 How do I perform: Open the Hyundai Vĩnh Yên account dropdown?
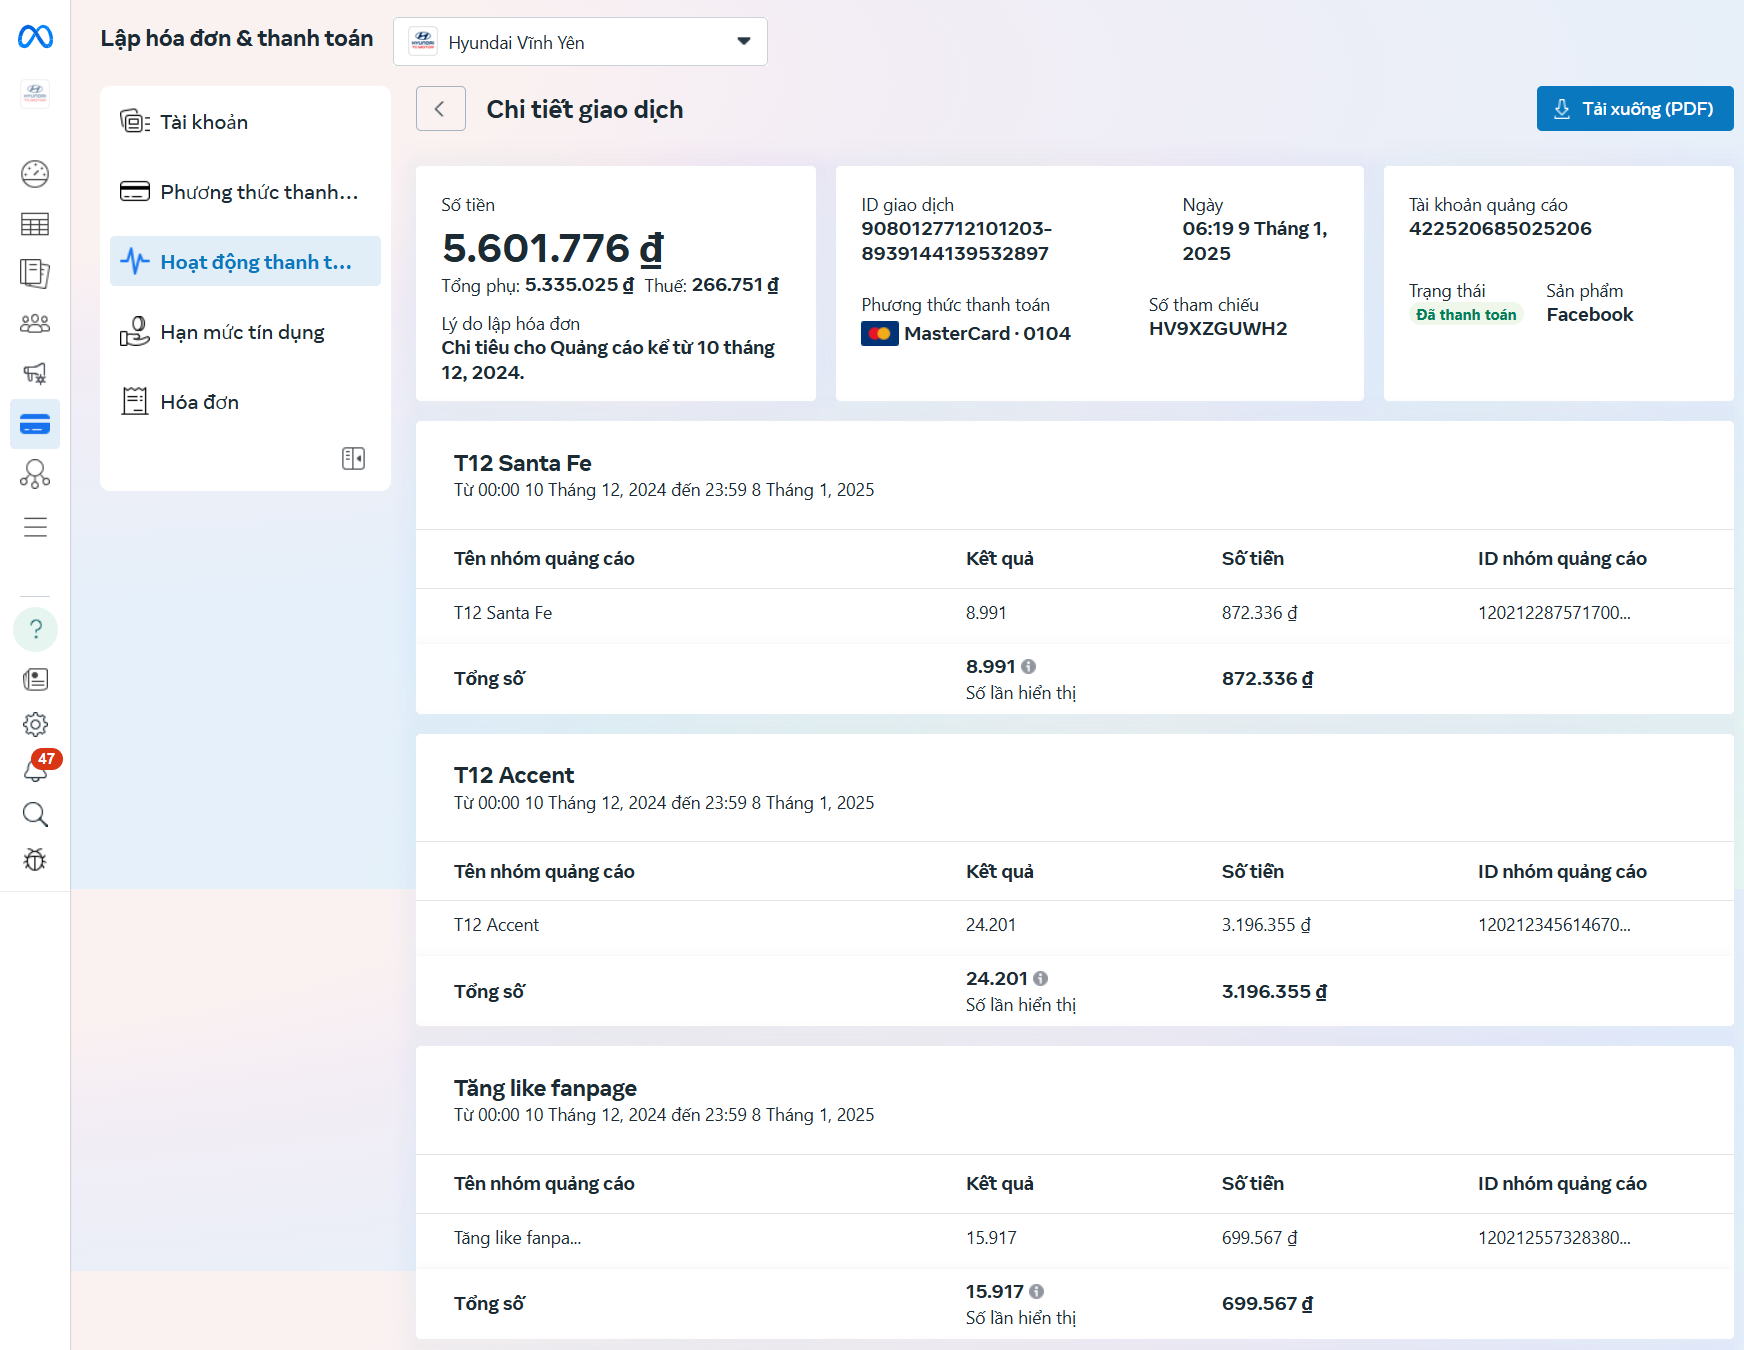click(580, 42)
